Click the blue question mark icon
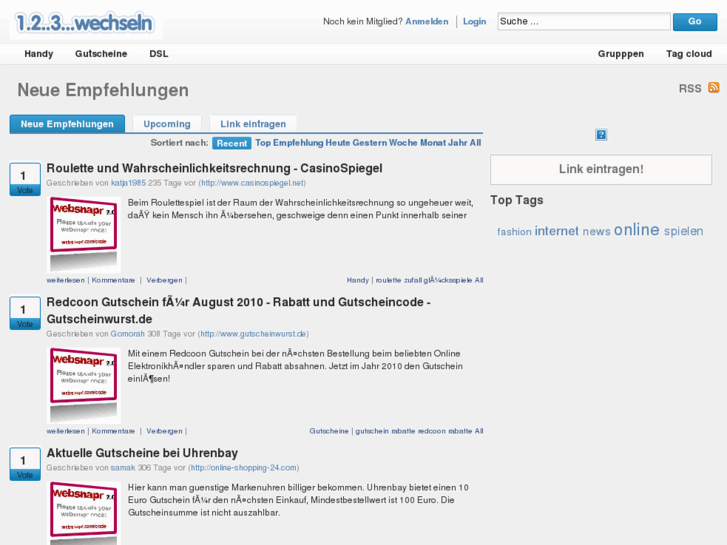 (601, 135)
